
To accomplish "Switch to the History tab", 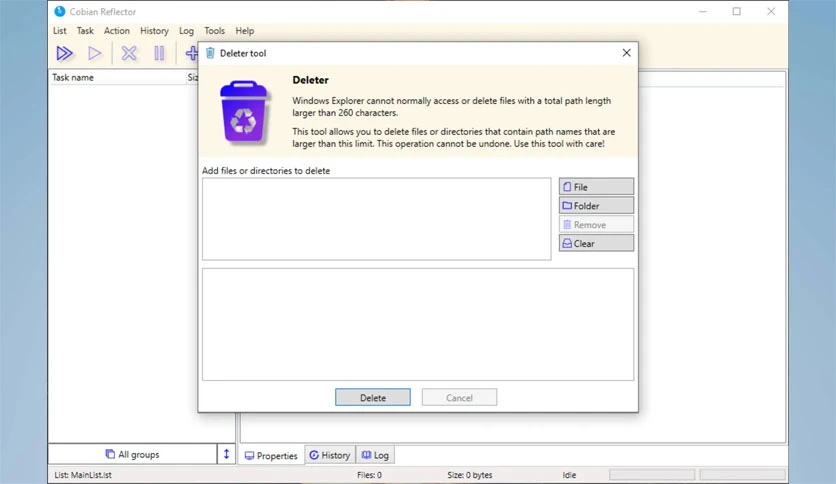I will pyautogui.click(x=330, y=455).
